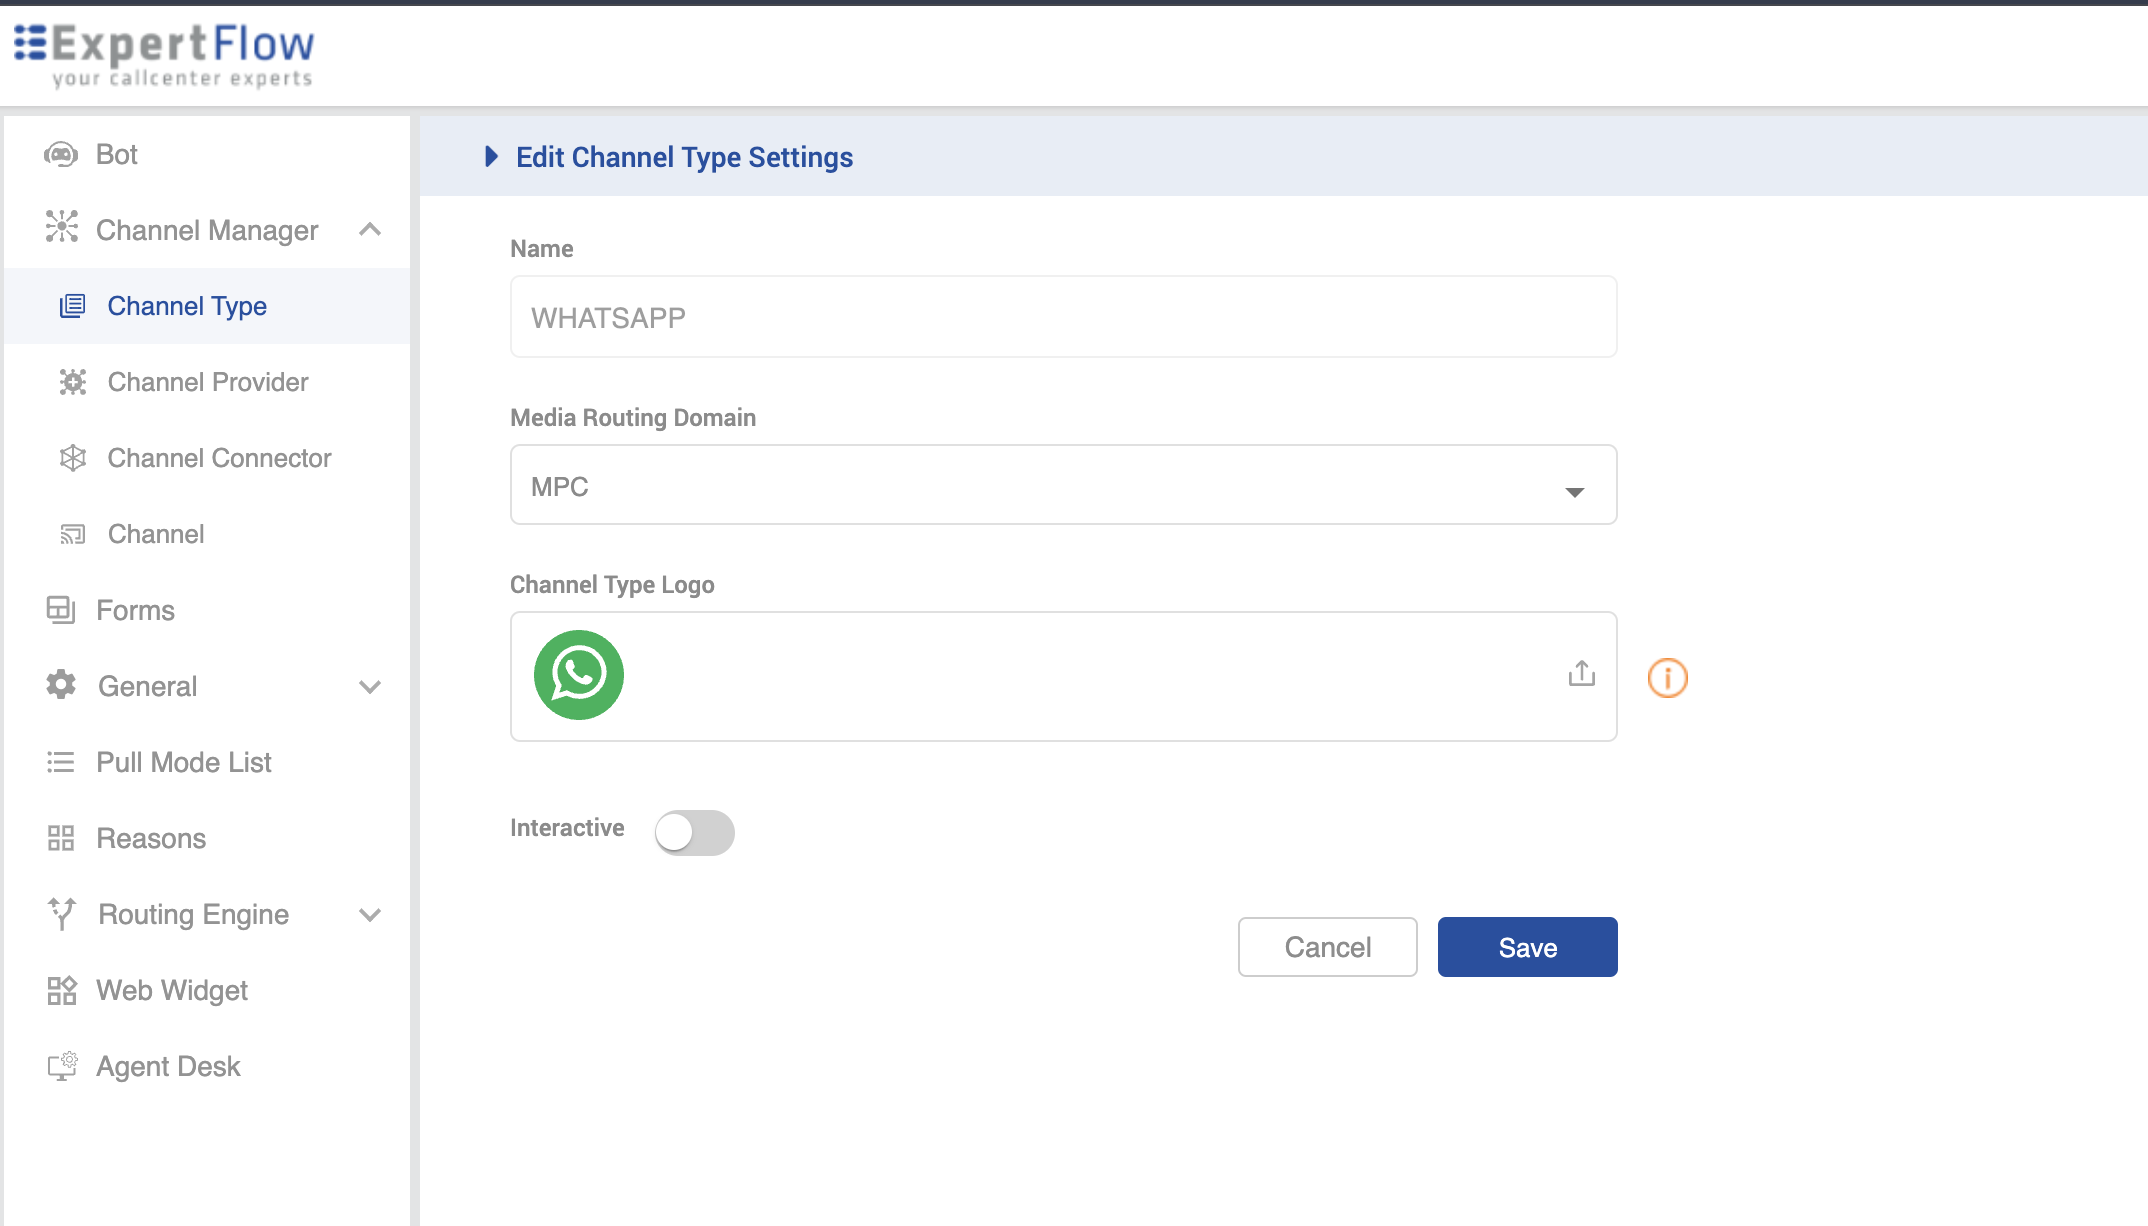The width and height of the screenshot is (2148, 1226).
Task: Click the Cancel button
Action: [x=1326, y=947]
